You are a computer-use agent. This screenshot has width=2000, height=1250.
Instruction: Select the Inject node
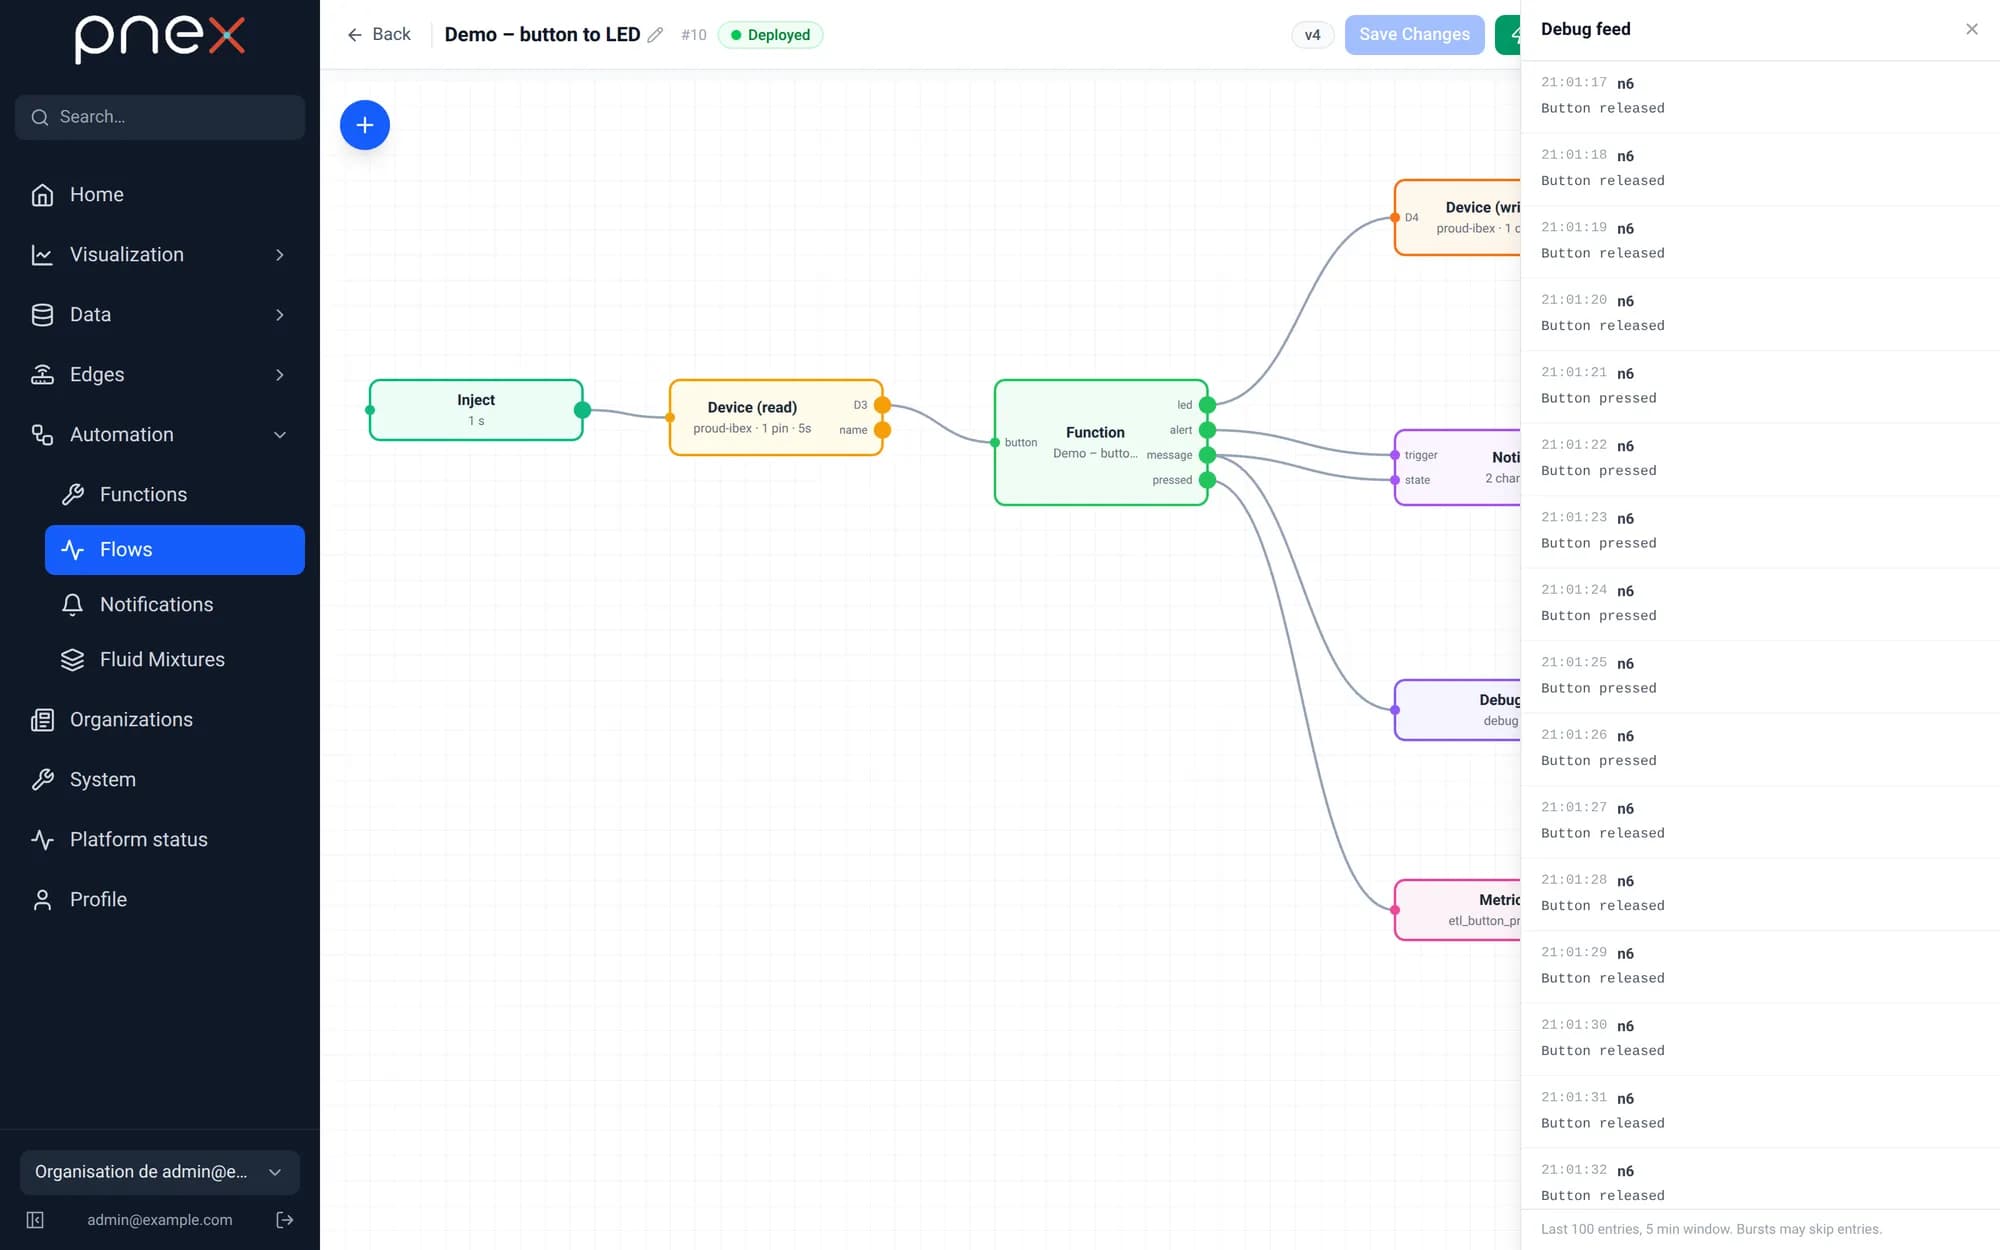pos(476,410)
